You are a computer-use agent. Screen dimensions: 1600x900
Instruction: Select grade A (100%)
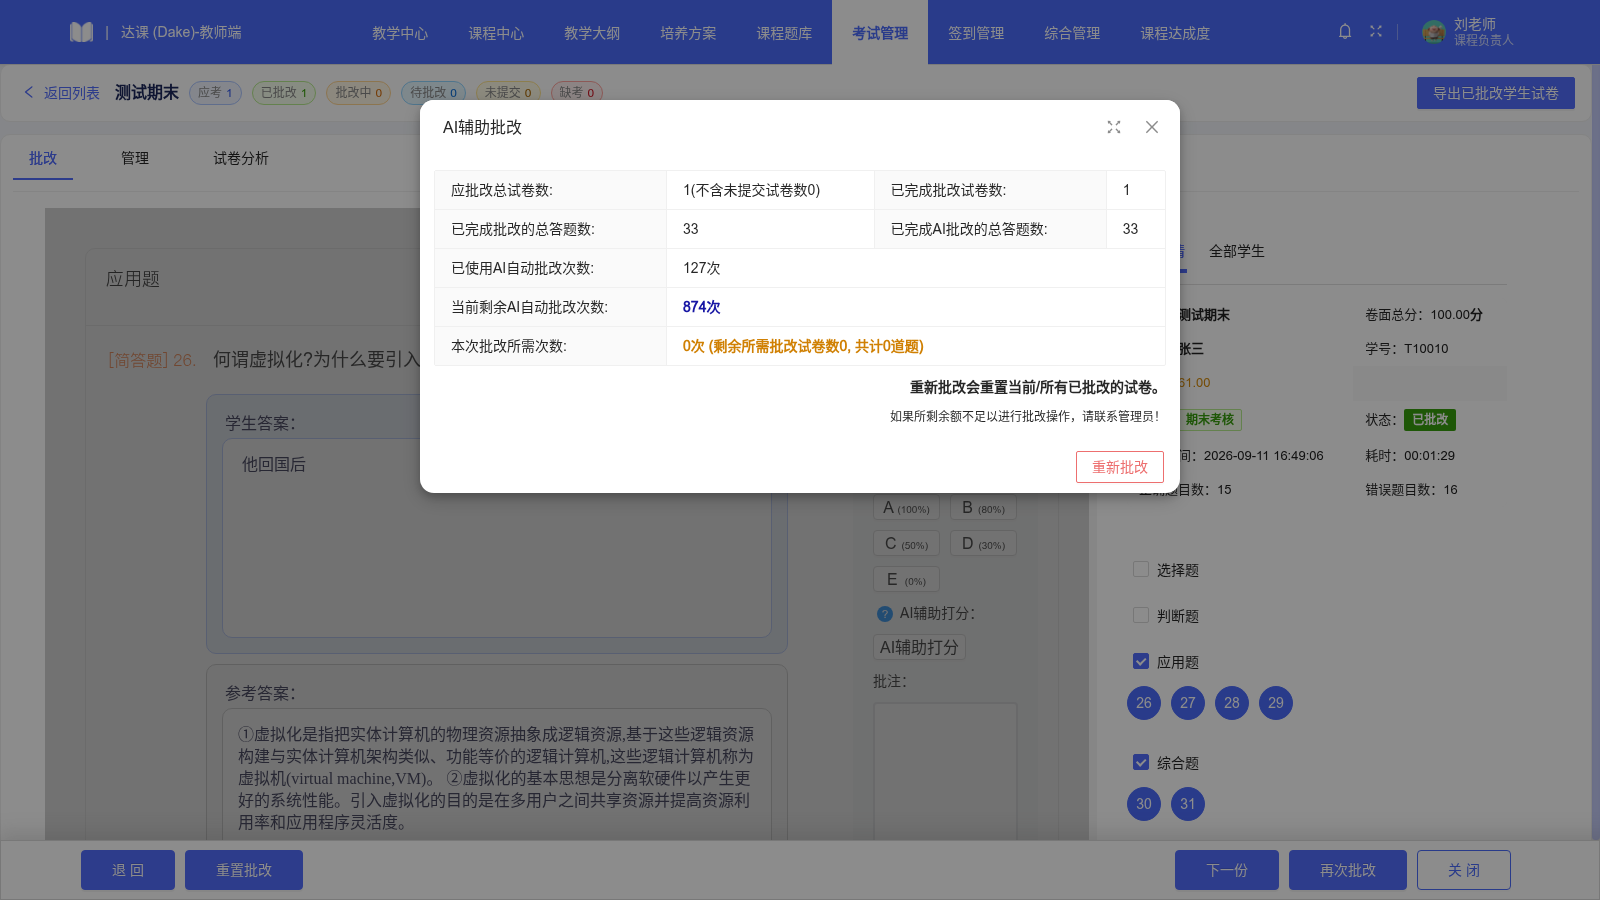tap(906, 508)
